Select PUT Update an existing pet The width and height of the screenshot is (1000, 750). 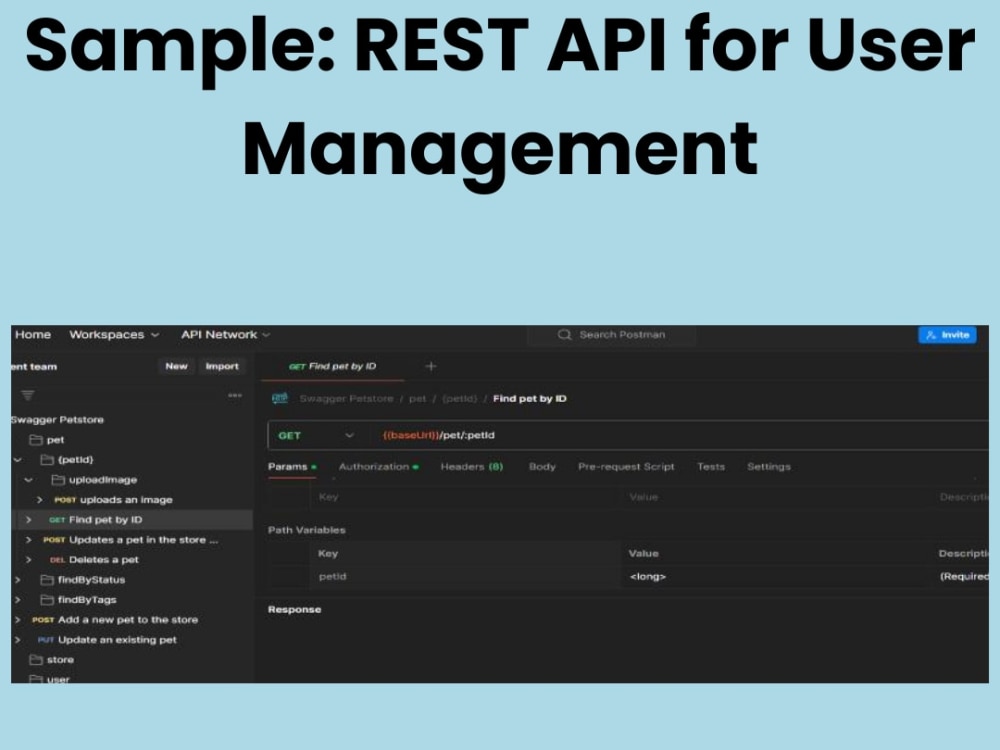point(107,640)
